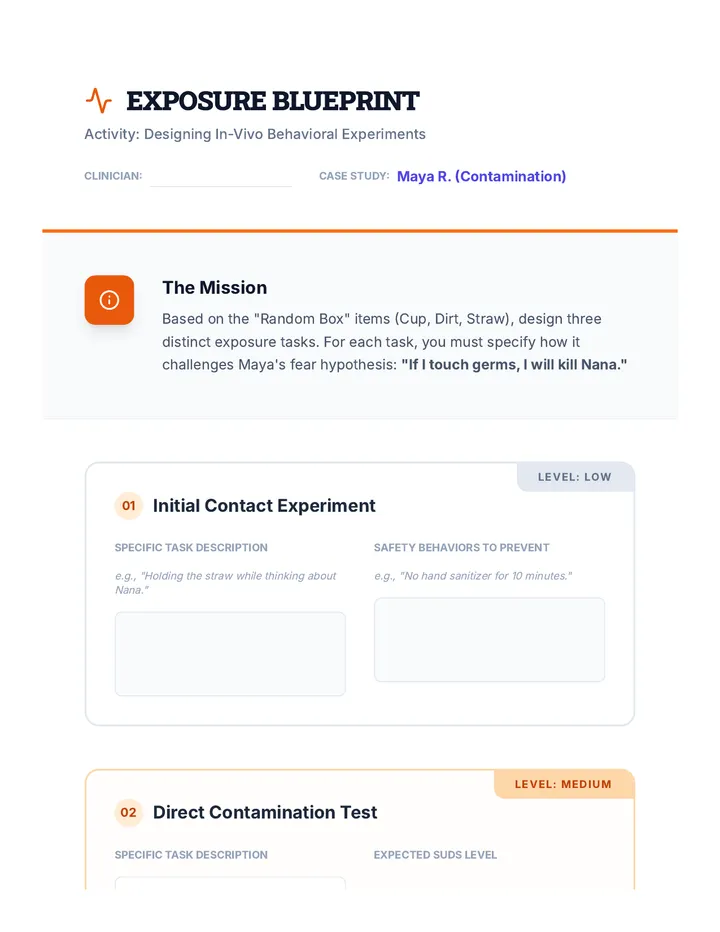Click the 02 step number badge
Viewport: 720px width, 932px height.
[128, 813]
